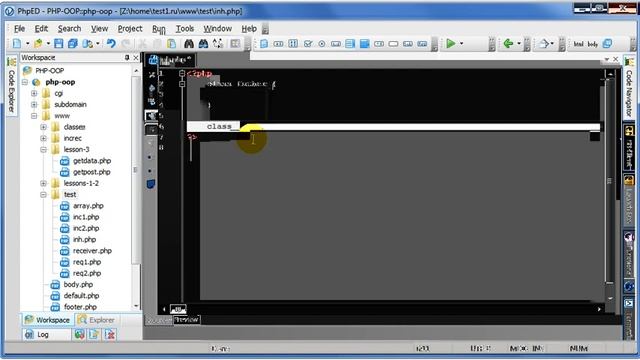640x360 pixels.
Task: Open the Project menu
Action: point(130,29)
